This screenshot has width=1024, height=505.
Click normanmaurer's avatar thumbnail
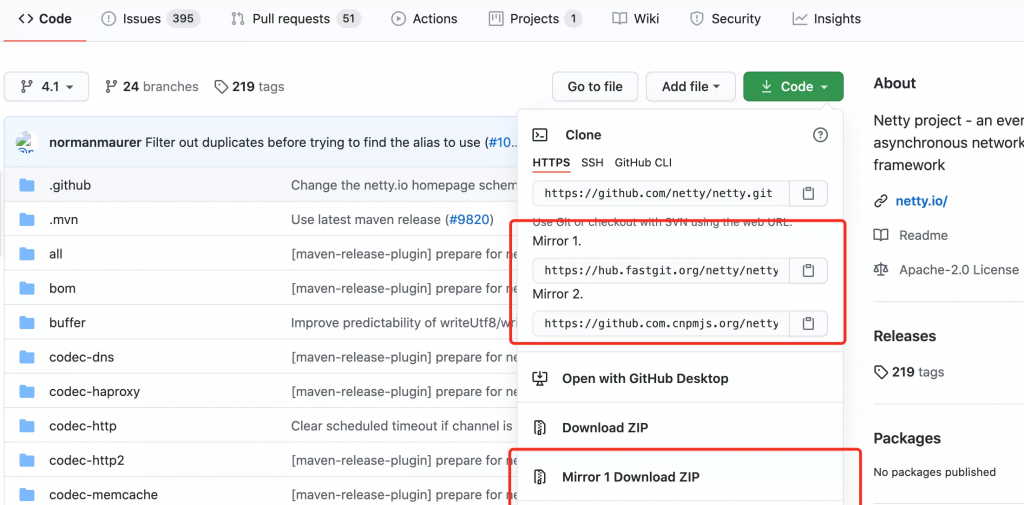(x=25, y=142)
